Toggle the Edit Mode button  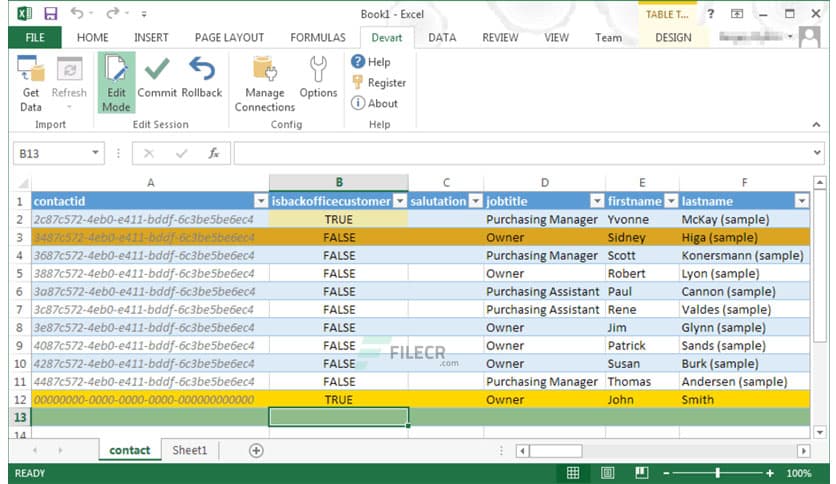116,84
